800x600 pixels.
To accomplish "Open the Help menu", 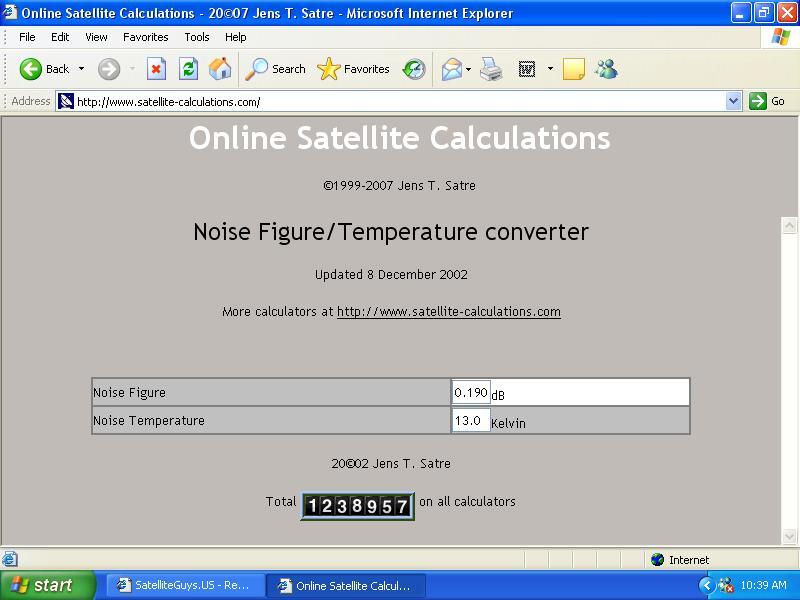I will pos(236,37).
